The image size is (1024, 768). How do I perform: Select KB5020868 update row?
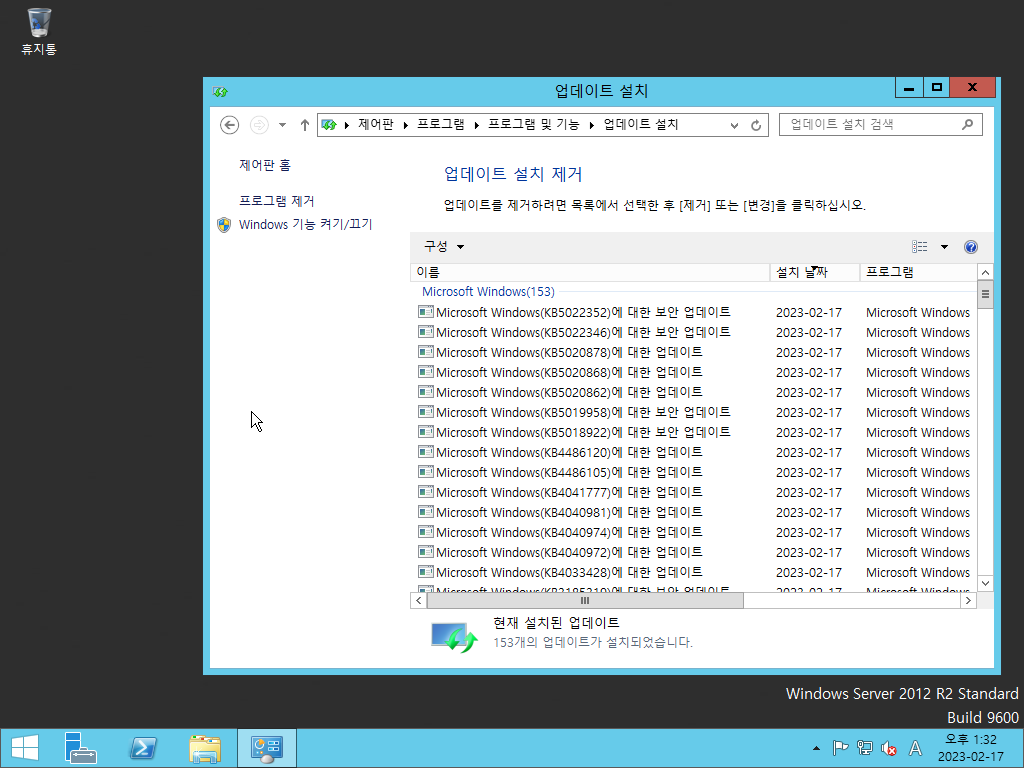[x=696, y=372]
